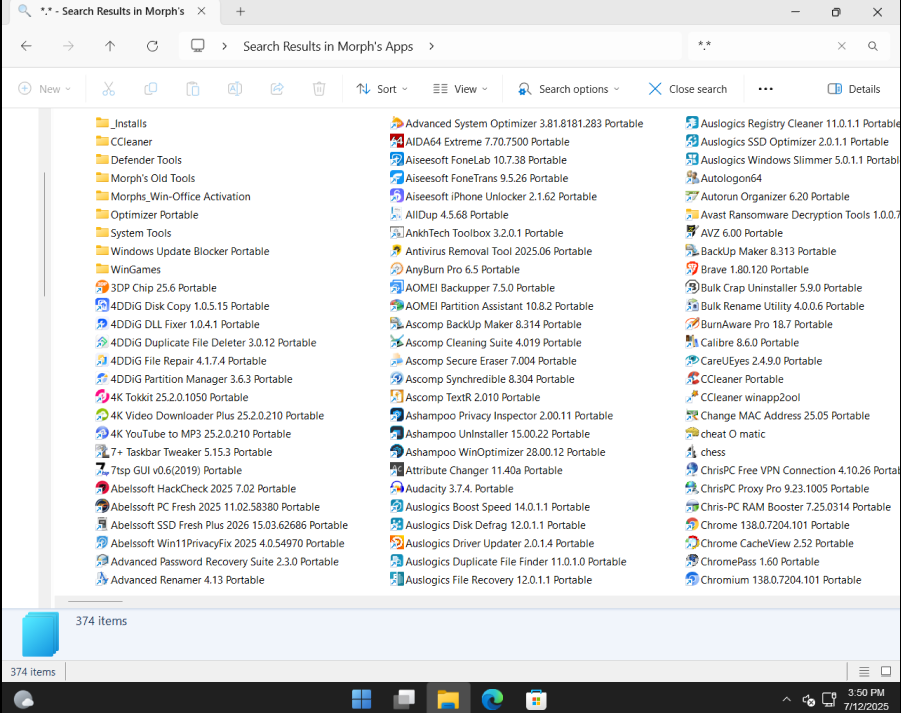Toggle the Details pane button
The image size is (901, 713).
click(x=853, y=89)
